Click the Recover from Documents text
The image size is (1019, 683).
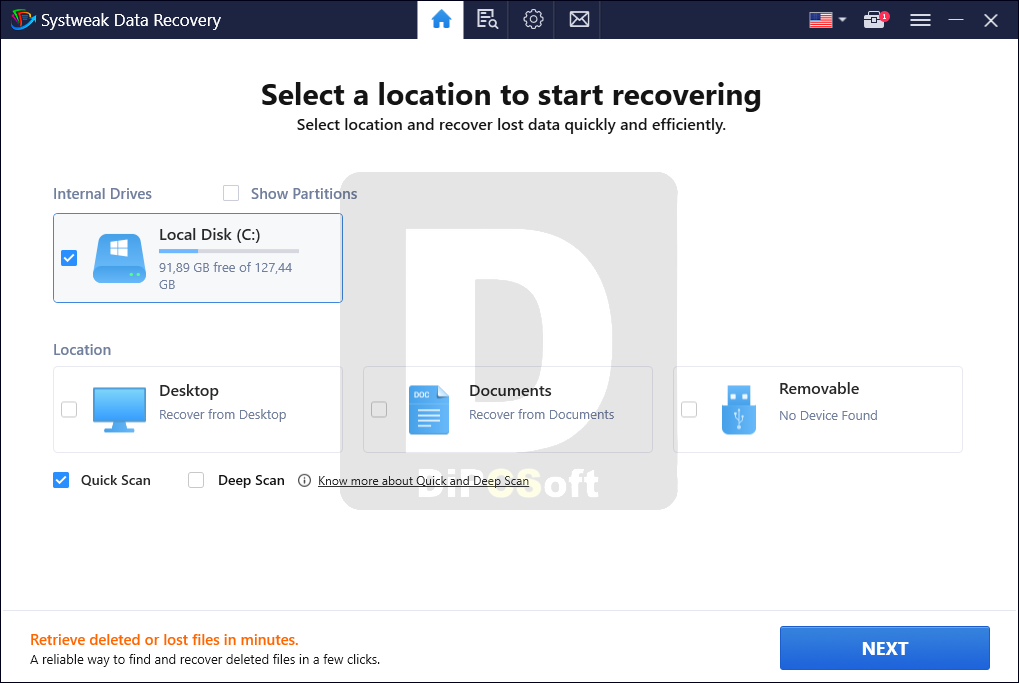click(x=541, y=415)
